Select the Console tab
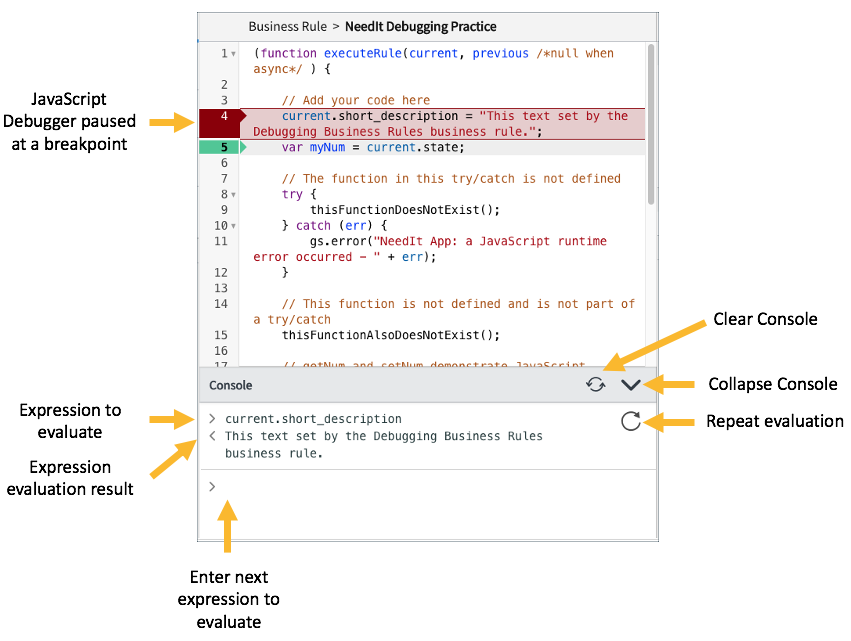Screen dimensions: 851x641 230,385
